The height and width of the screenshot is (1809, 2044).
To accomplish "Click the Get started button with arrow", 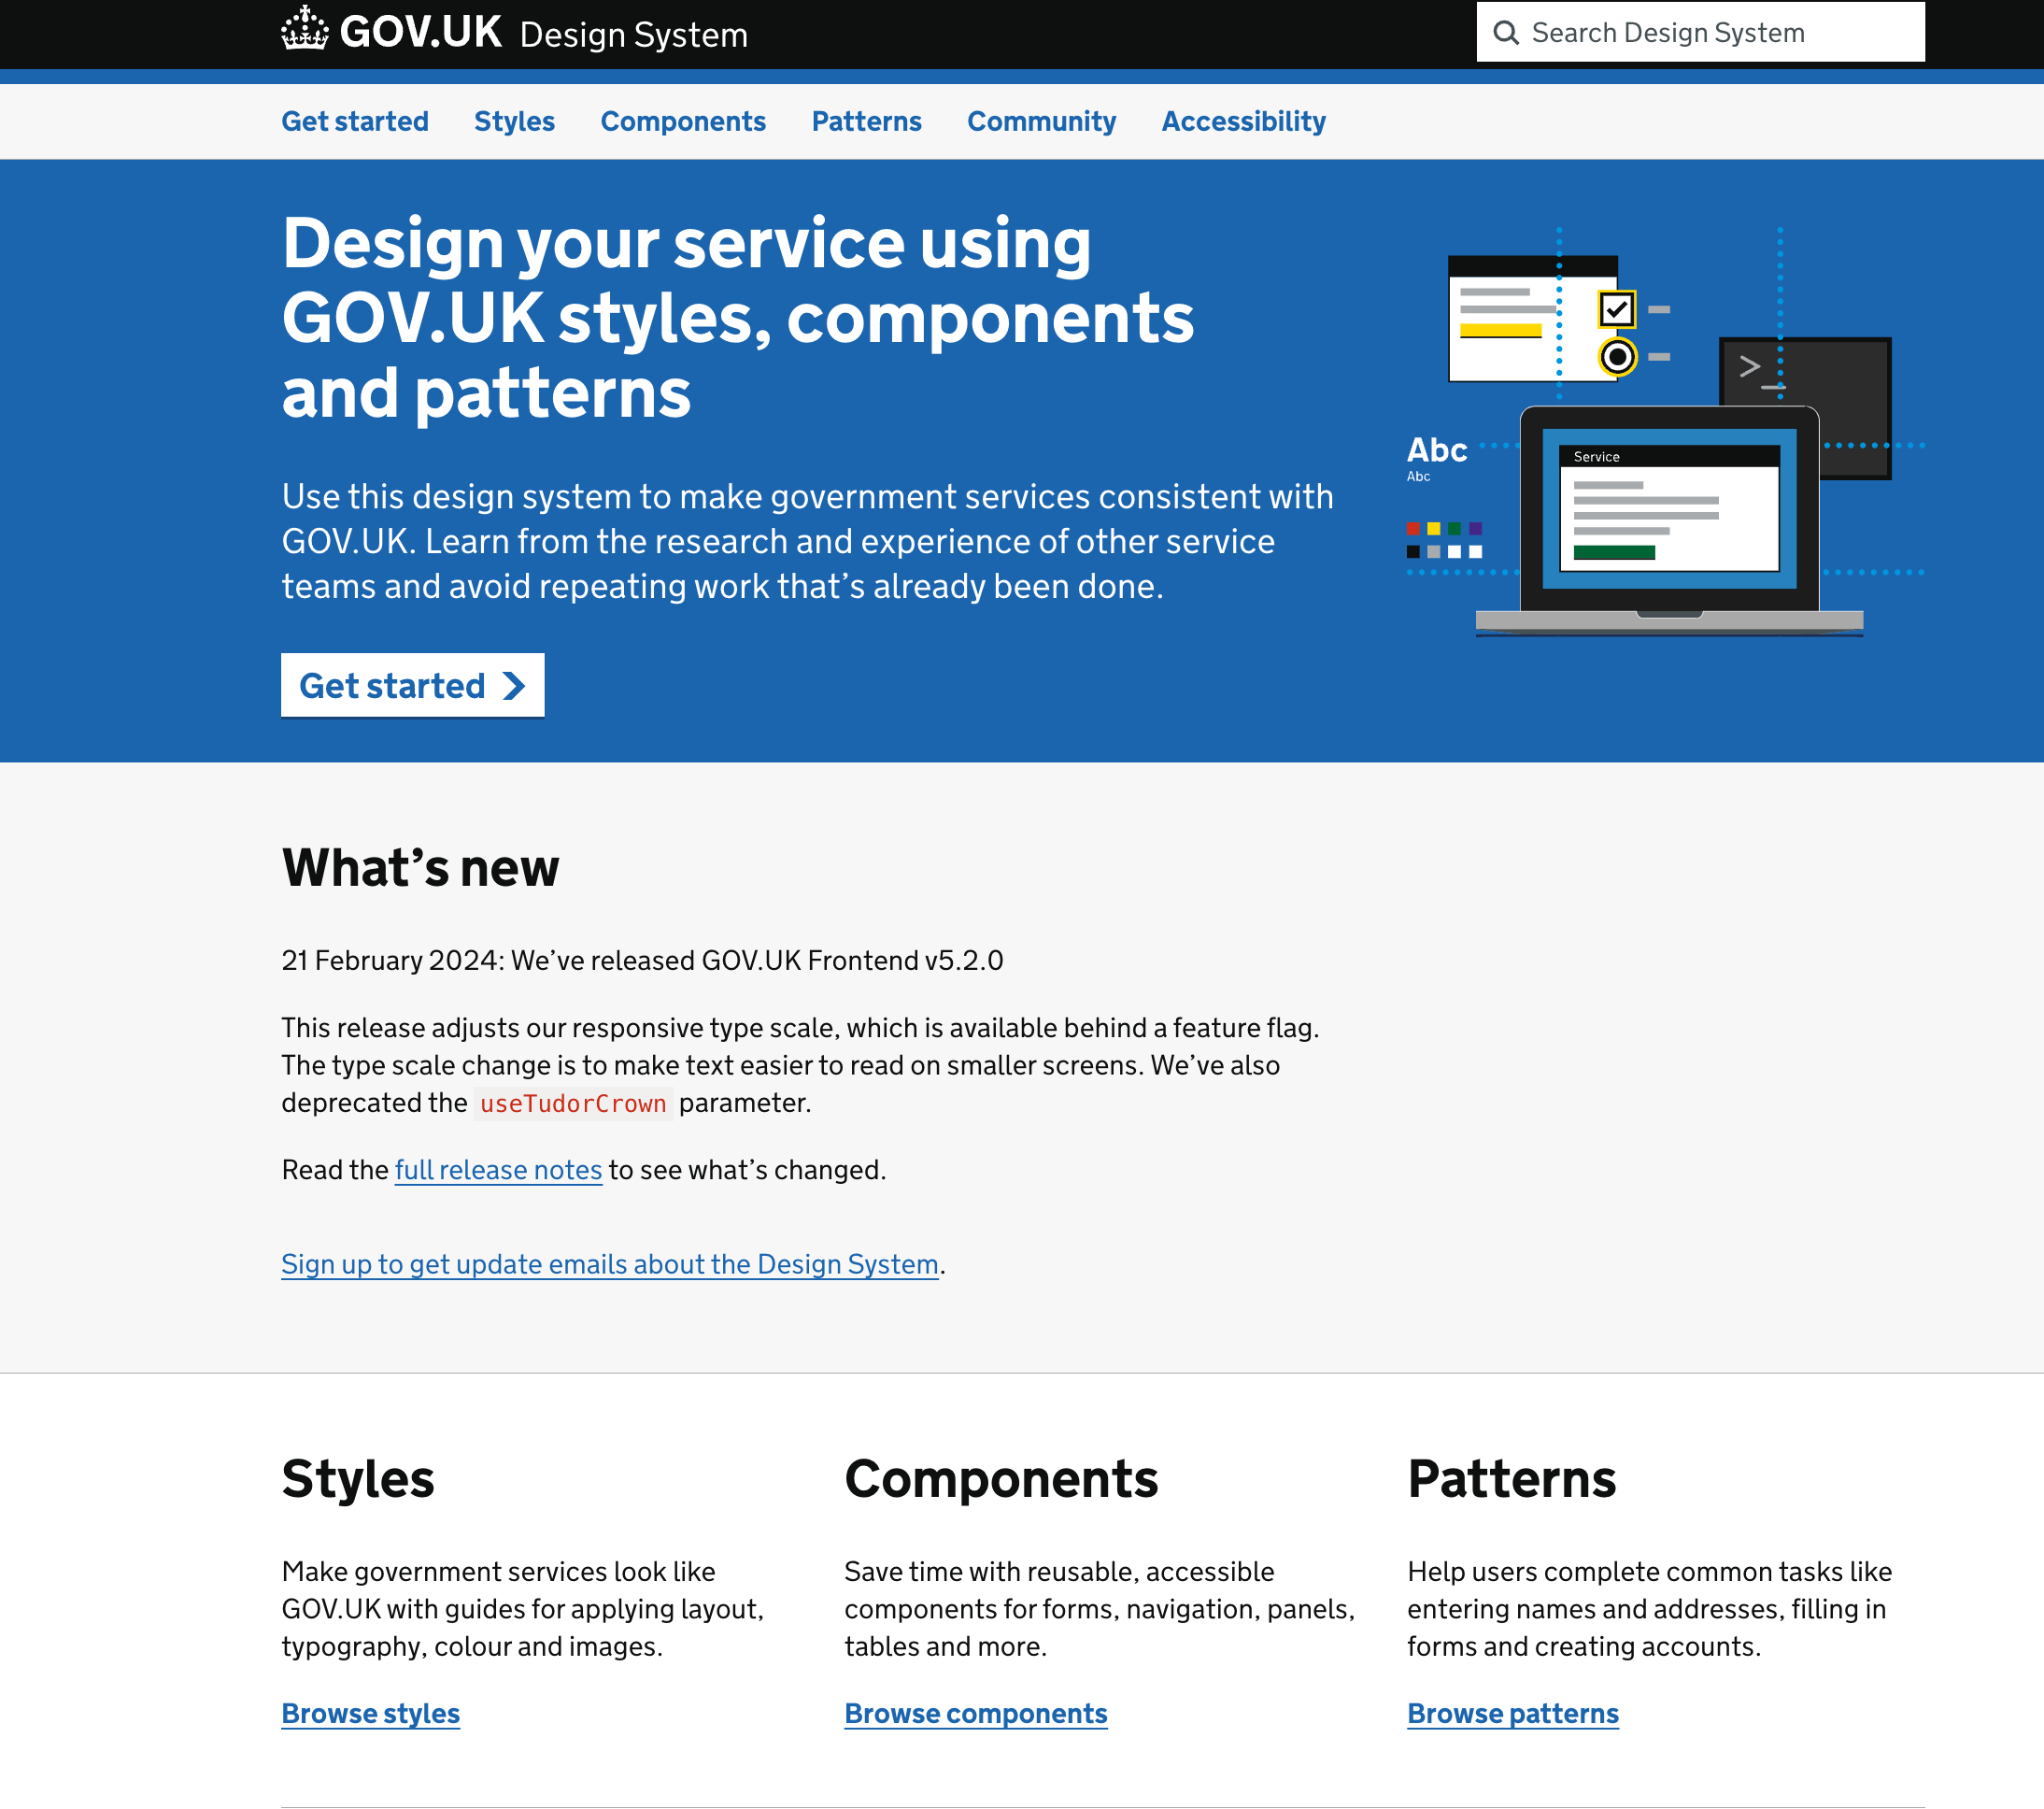I will click(x=414, y=685).
